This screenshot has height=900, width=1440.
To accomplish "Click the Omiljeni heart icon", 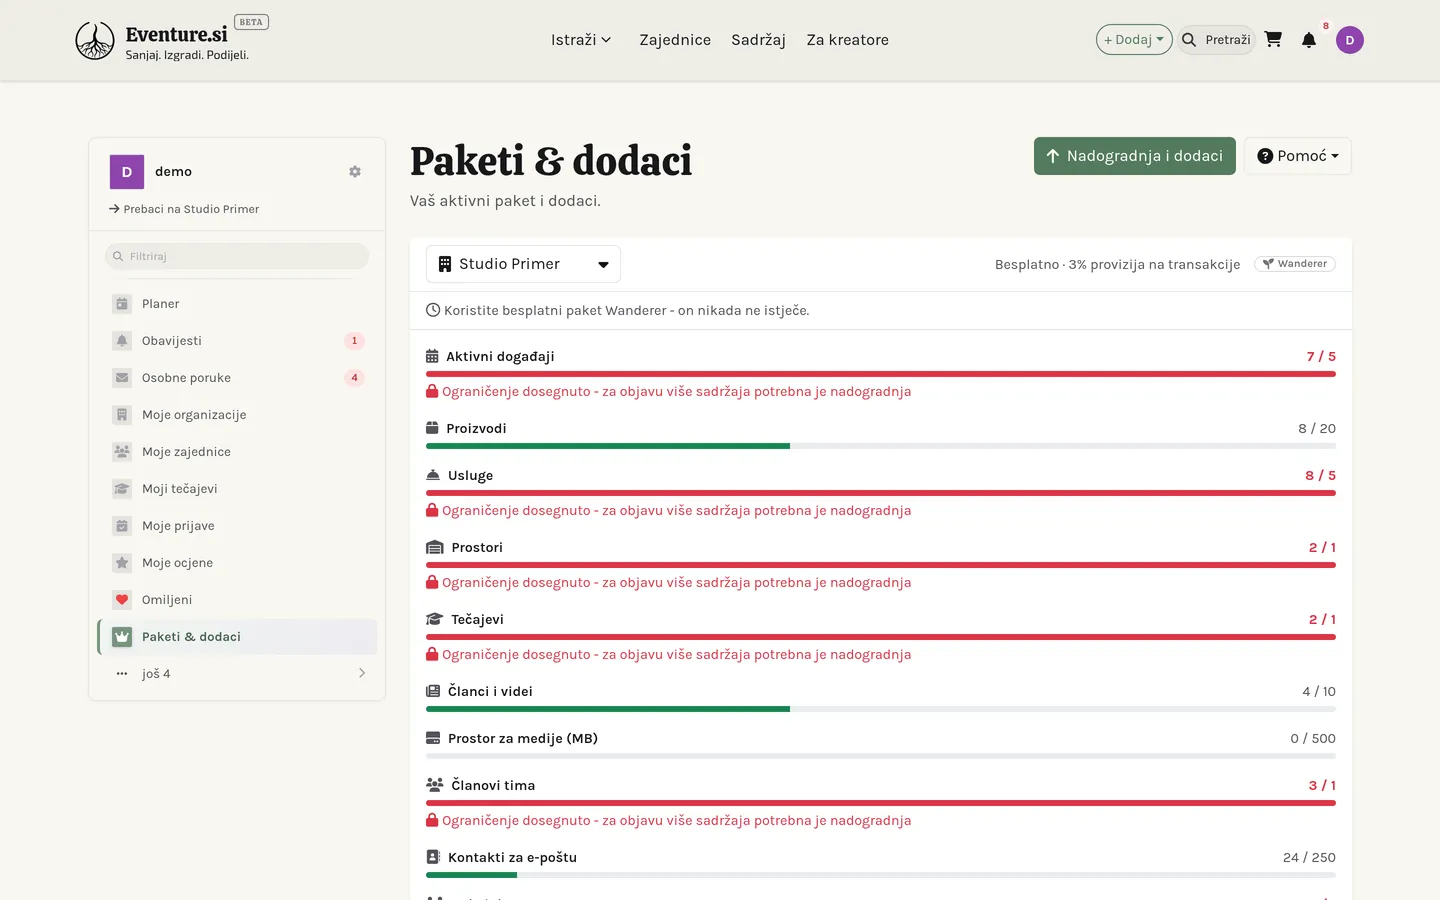I will pos(122,600).
